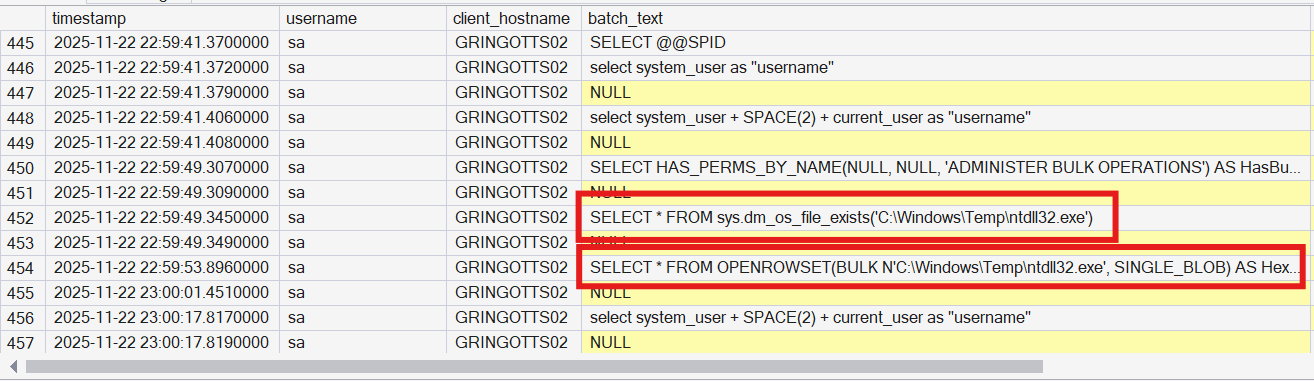Screen dimensions: 1314x381
Task: Click username 'sa' in row 452
Action: (x=363, y=218)
